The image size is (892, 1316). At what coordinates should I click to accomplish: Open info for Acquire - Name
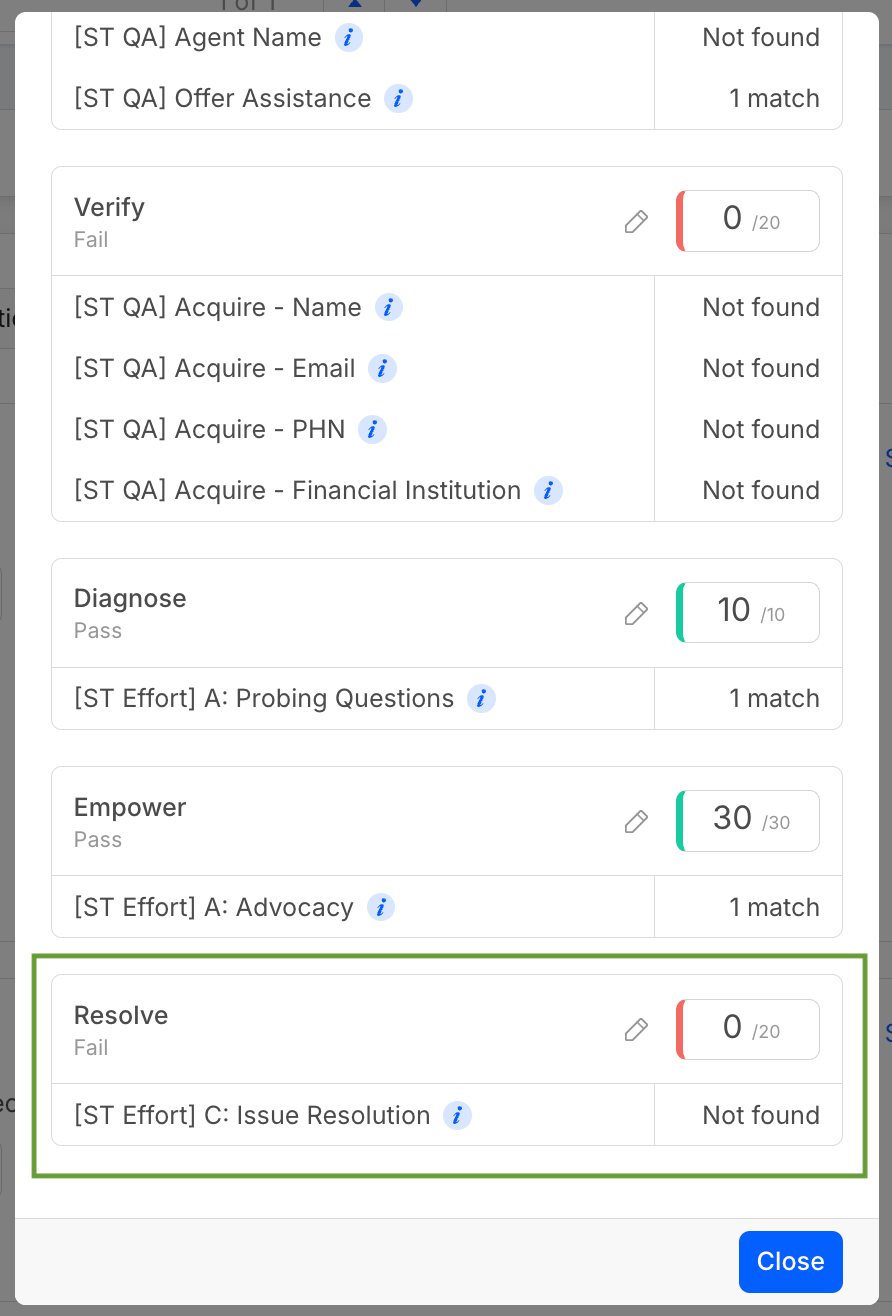point(388,307)
